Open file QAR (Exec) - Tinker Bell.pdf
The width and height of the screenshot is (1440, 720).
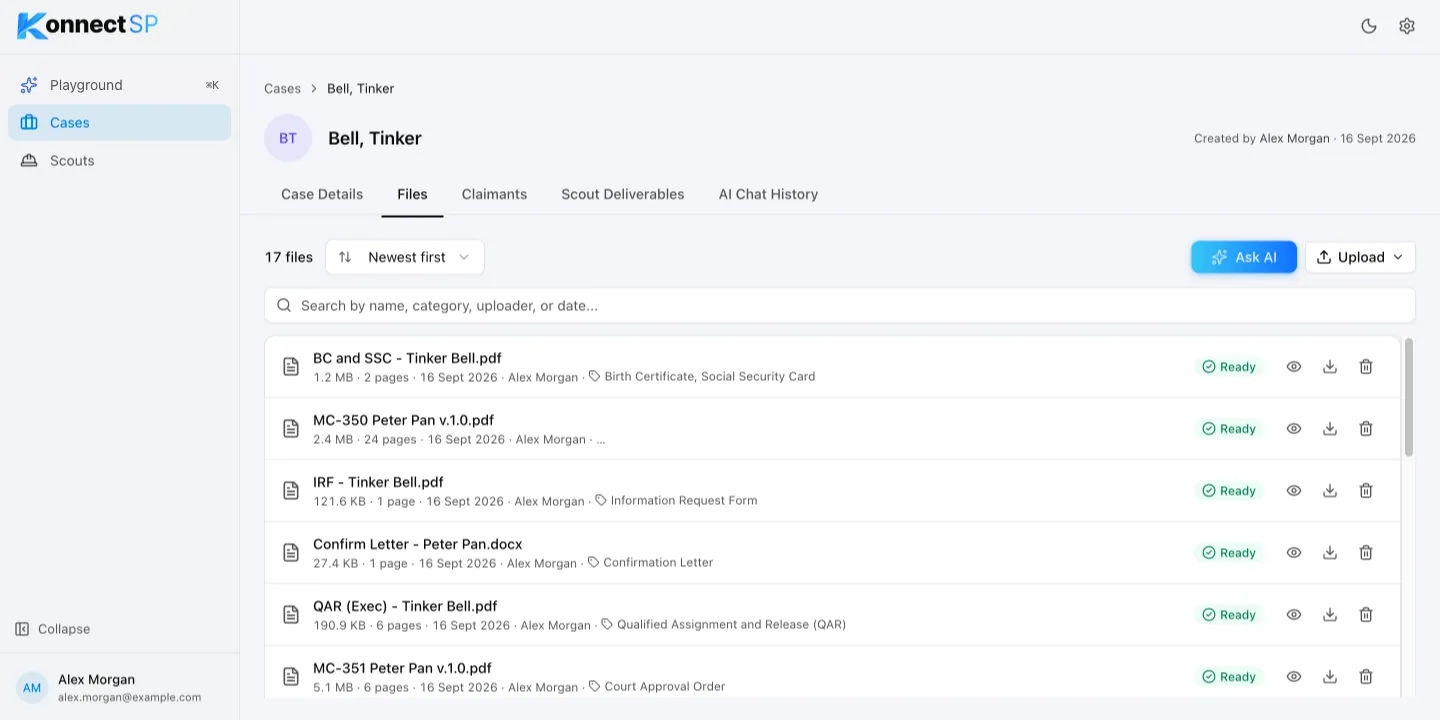pyautogui.click(x=405, y=606)
